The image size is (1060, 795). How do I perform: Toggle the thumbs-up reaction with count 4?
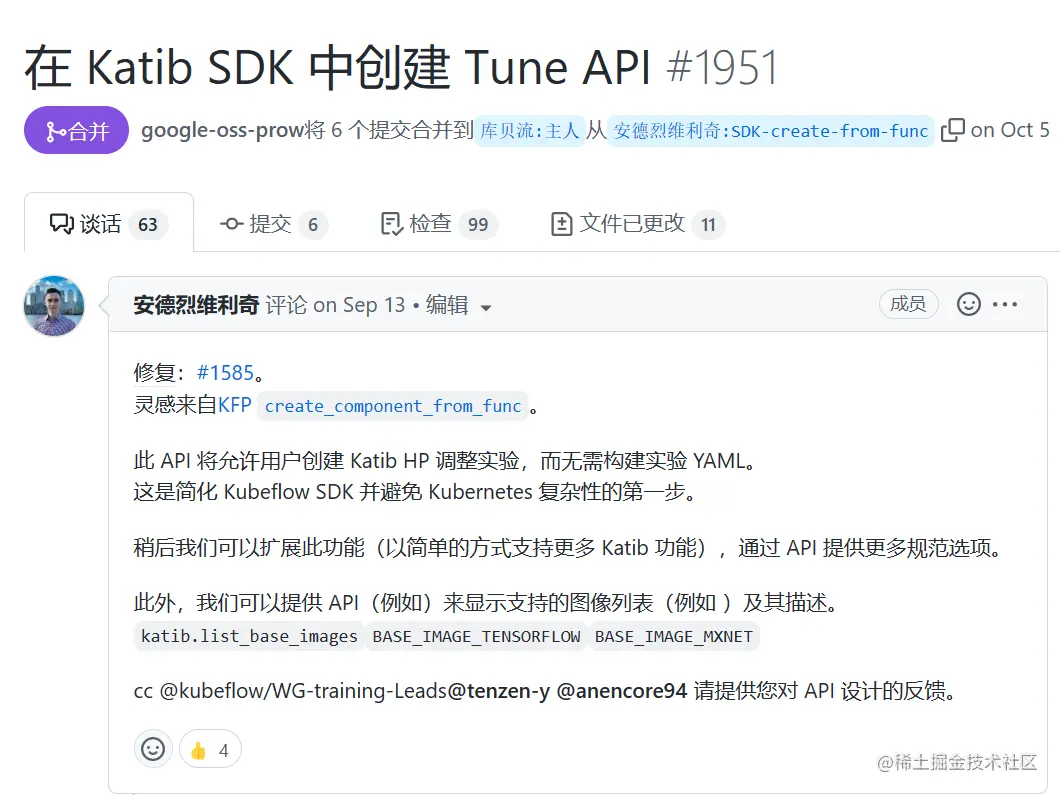point(210,749)
